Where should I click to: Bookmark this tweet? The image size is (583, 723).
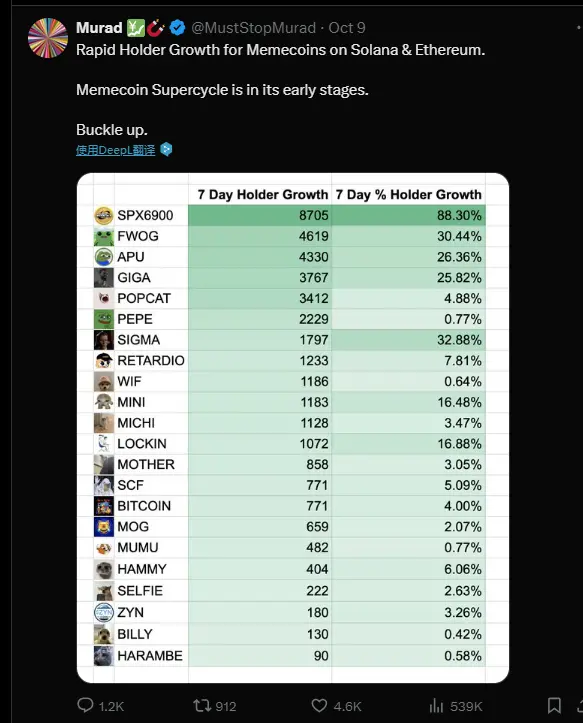tap(554, 705)
